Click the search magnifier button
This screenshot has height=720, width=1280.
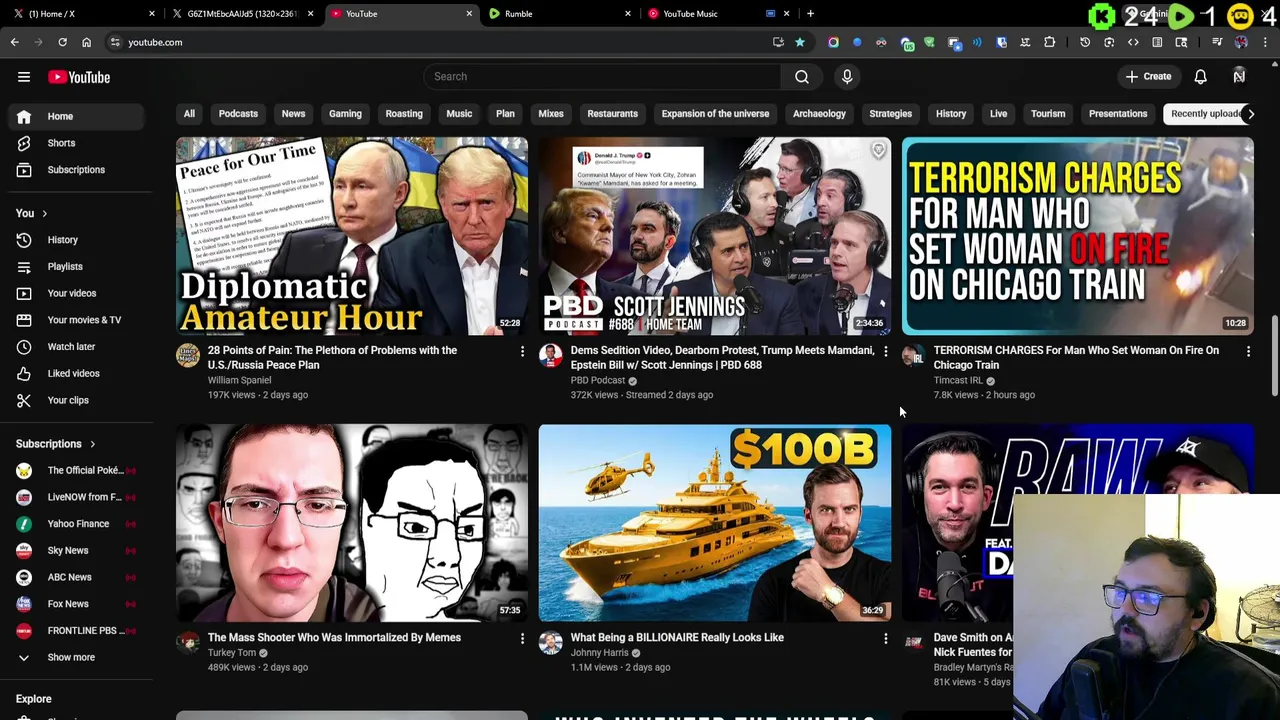pyautogui.click(x=802, y=76)
